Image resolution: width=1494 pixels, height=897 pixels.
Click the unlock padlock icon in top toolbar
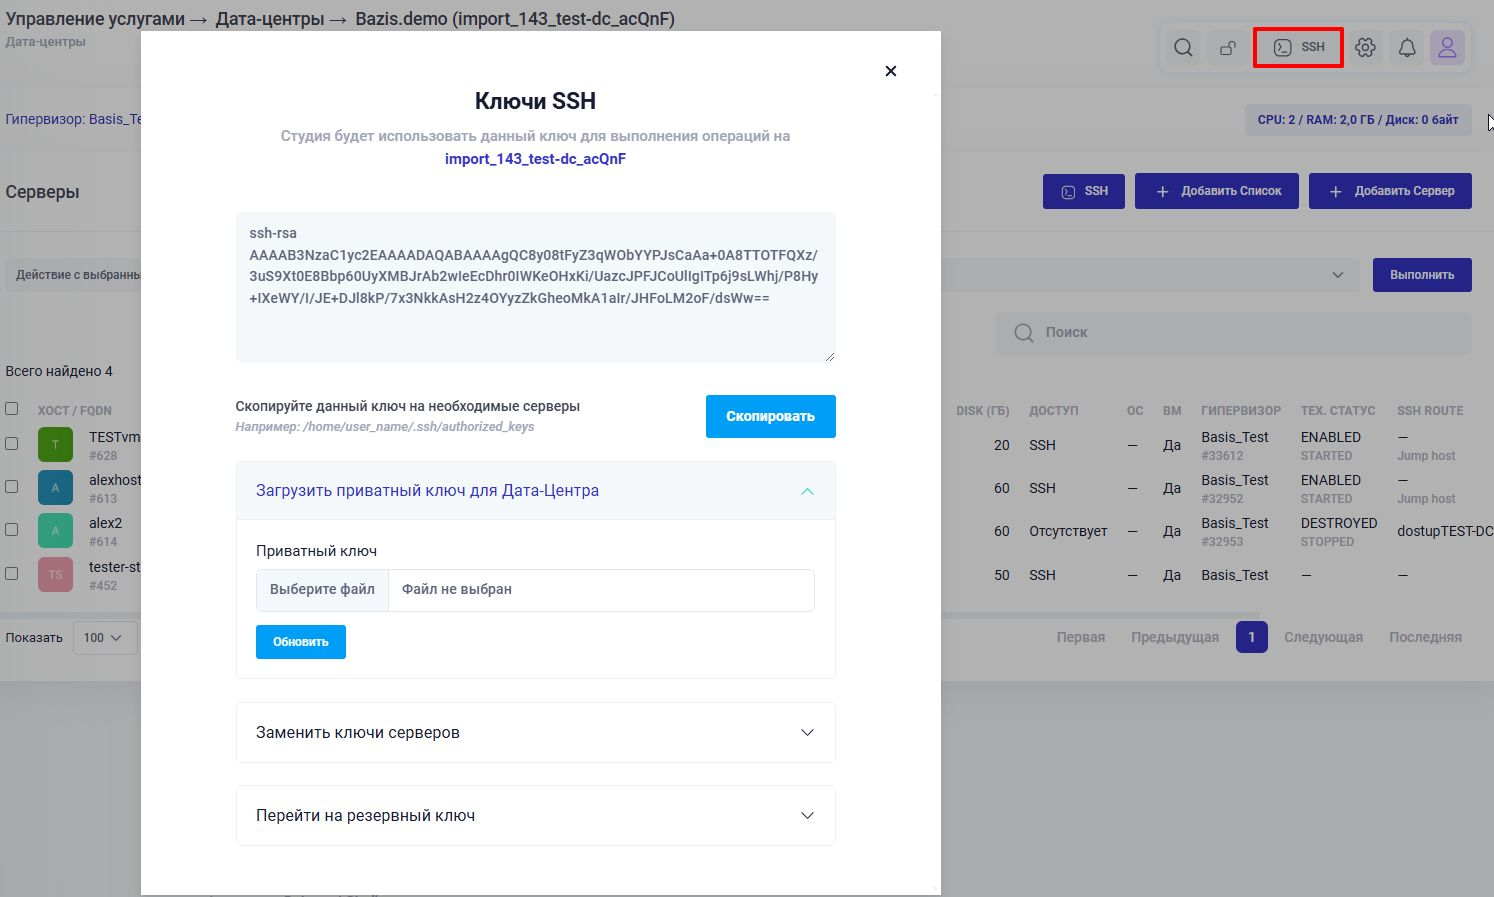pyautogui.click(x=1227, y=48)
